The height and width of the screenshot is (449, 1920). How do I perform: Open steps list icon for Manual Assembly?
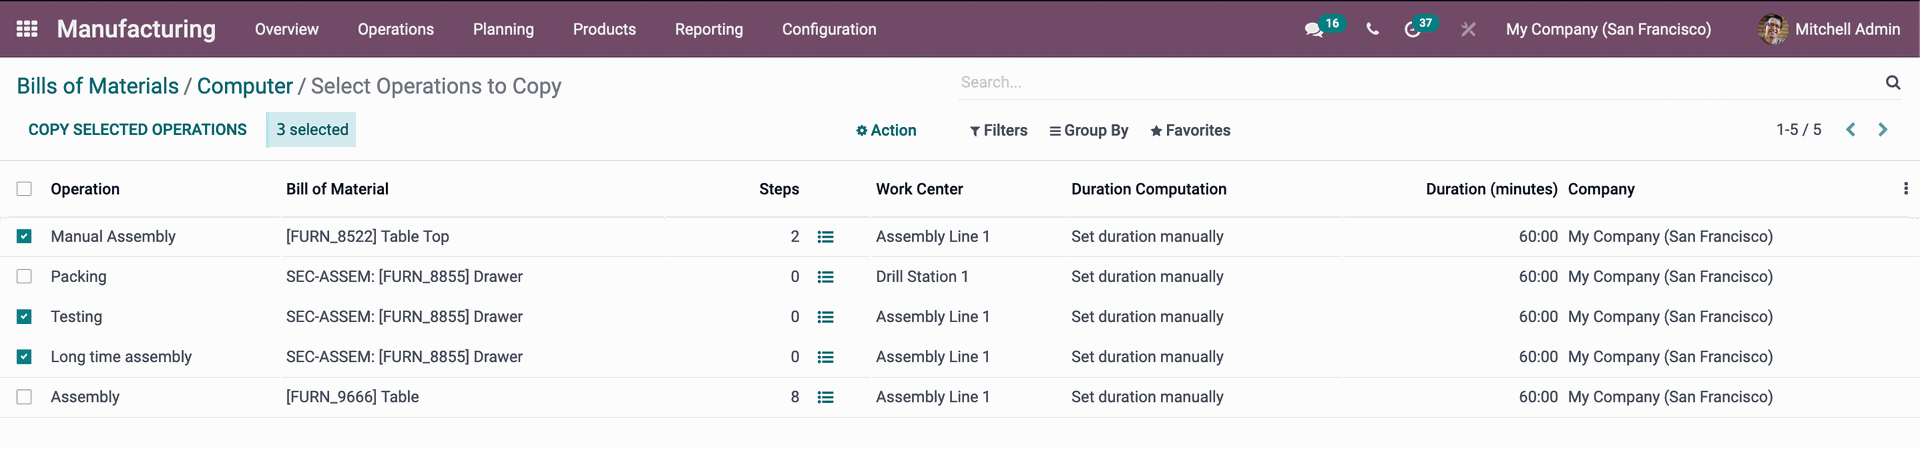tap(825, 237)
